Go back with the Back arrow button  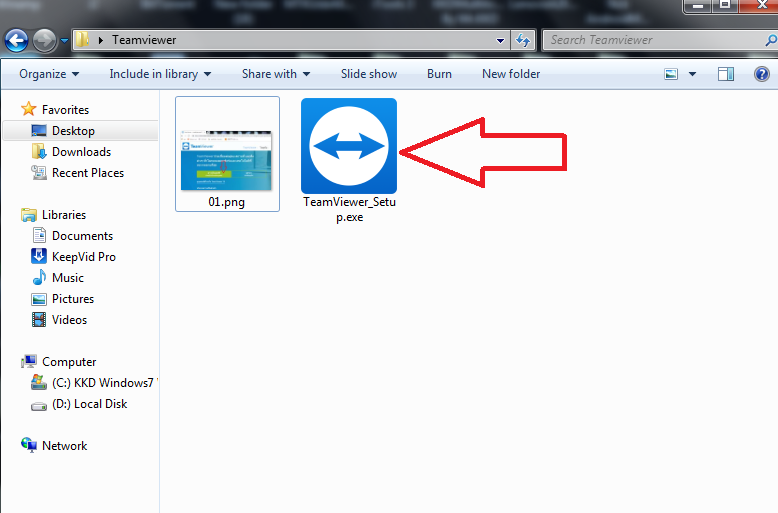[16, 41]
